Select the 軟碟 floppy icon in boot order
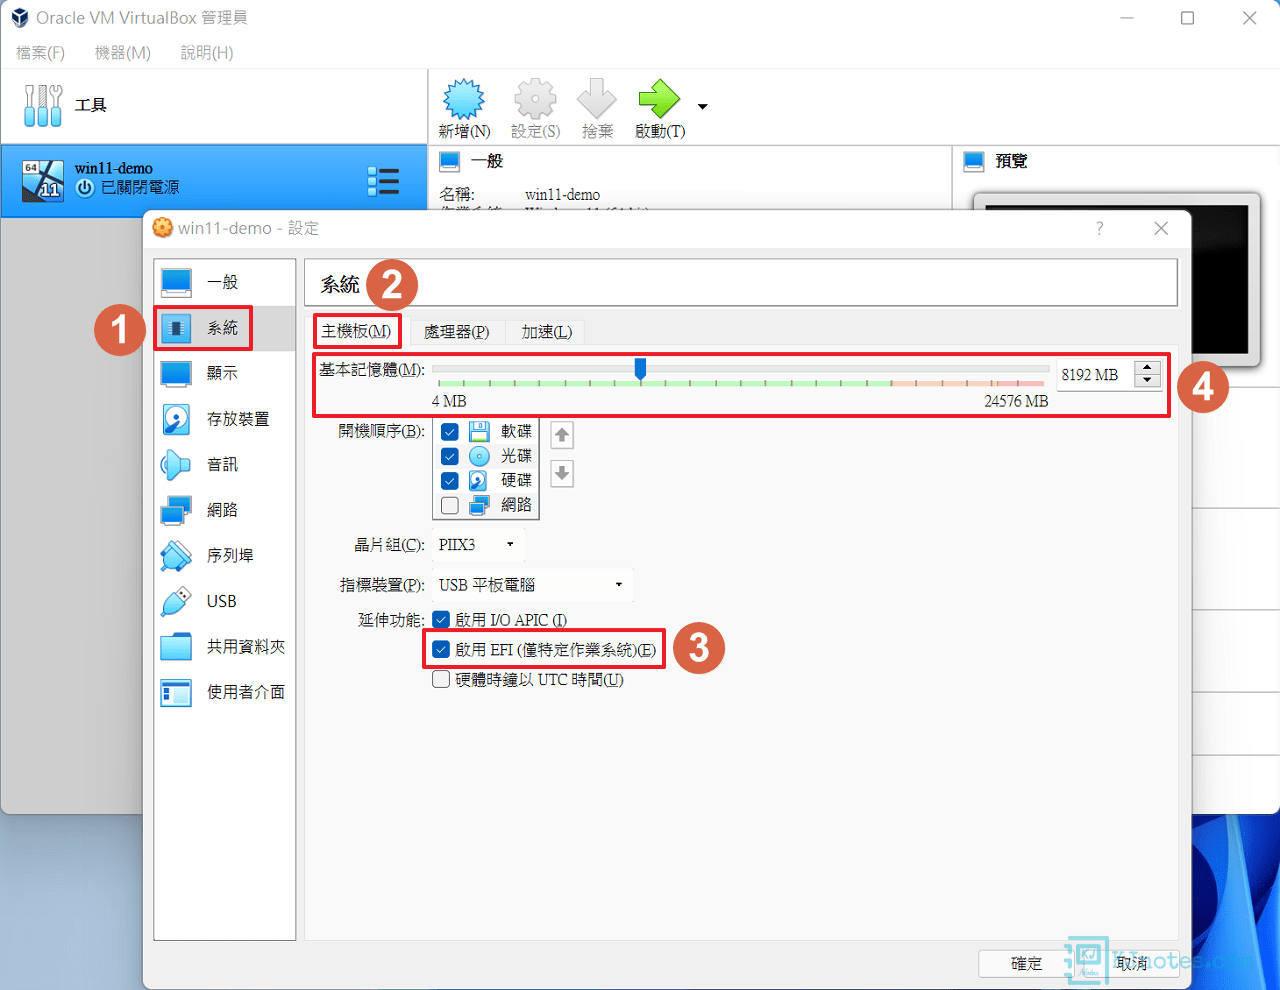This screenshot has width=1280, height=990. (x=480, y=431)
